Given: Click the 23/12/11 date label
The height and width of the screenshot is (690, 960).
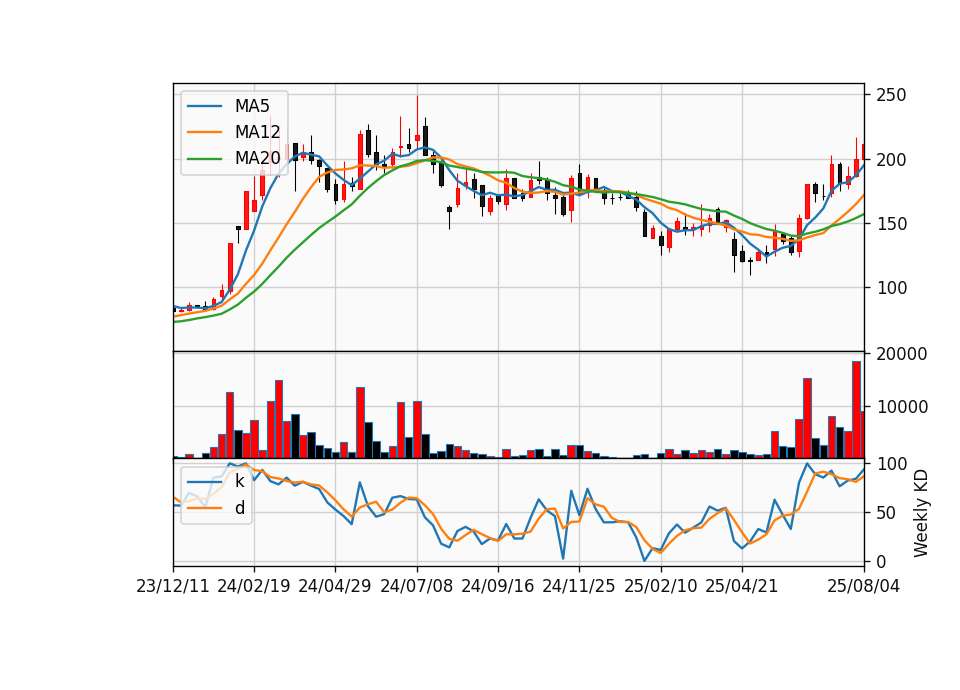Looking at the screenshot, I should point(173,586).
